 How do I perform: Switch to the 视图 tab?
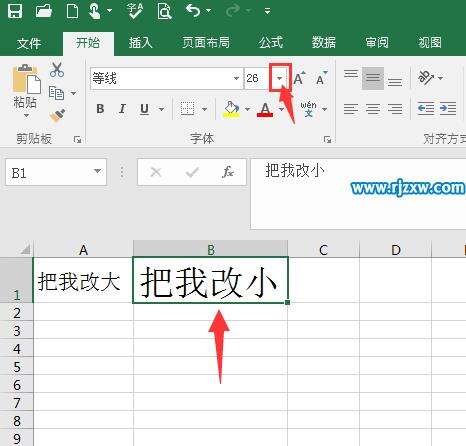point(430,42)
